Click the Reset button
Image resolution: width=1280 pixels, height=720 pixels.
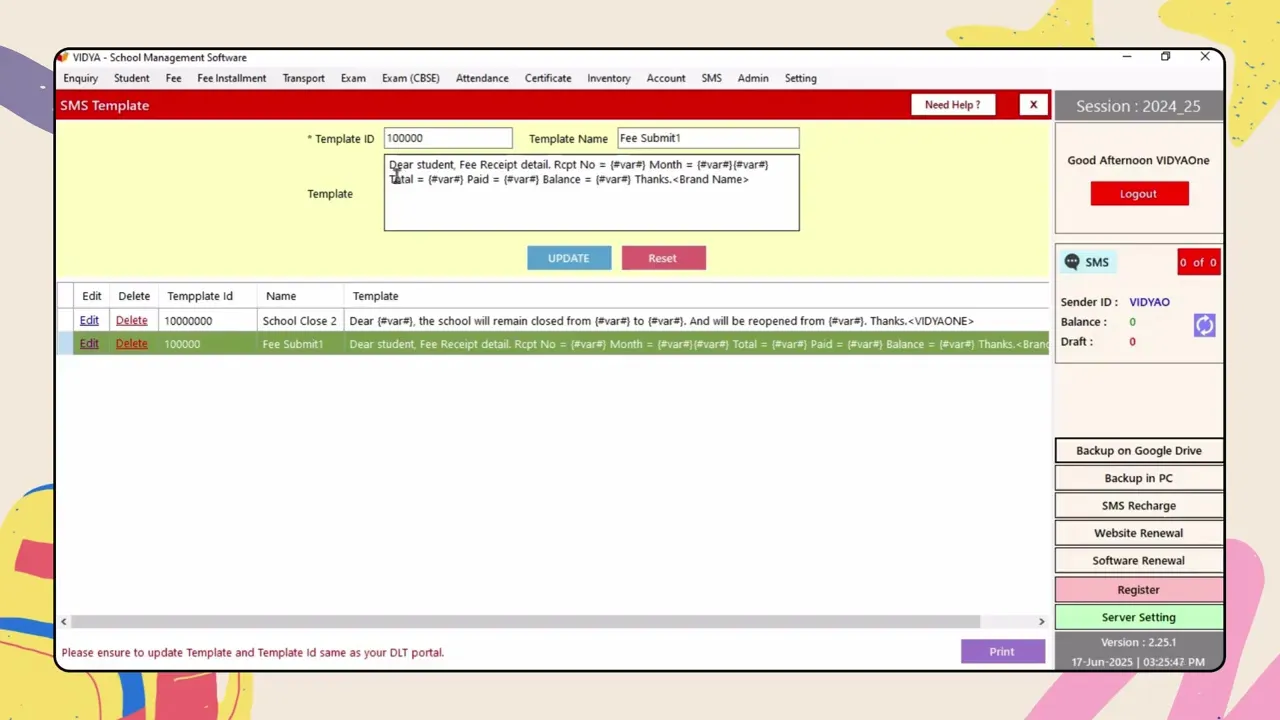(x=663, y=258)
